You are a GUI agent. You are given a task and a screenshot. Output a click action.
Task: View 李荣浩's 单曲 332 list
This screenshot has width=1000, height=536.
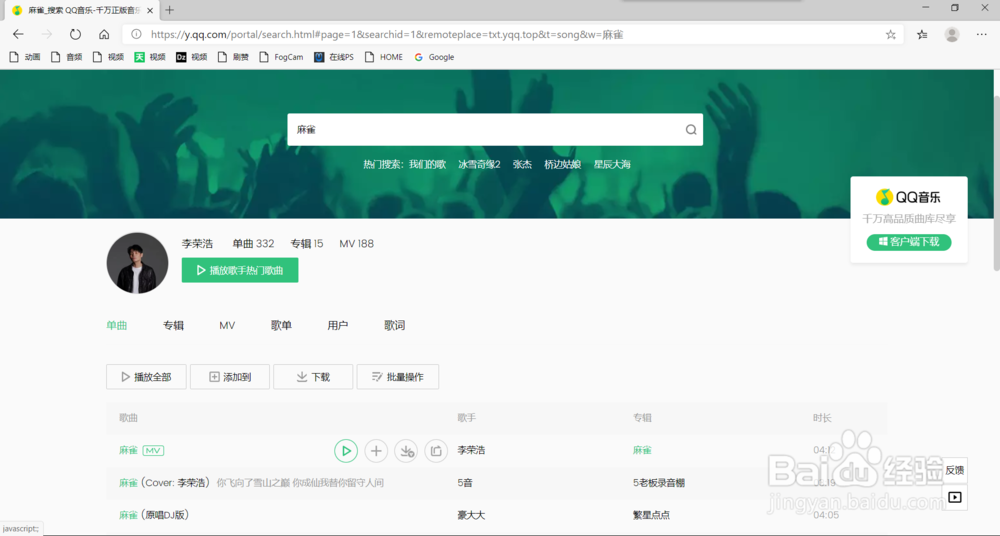[x=253, y=243]
